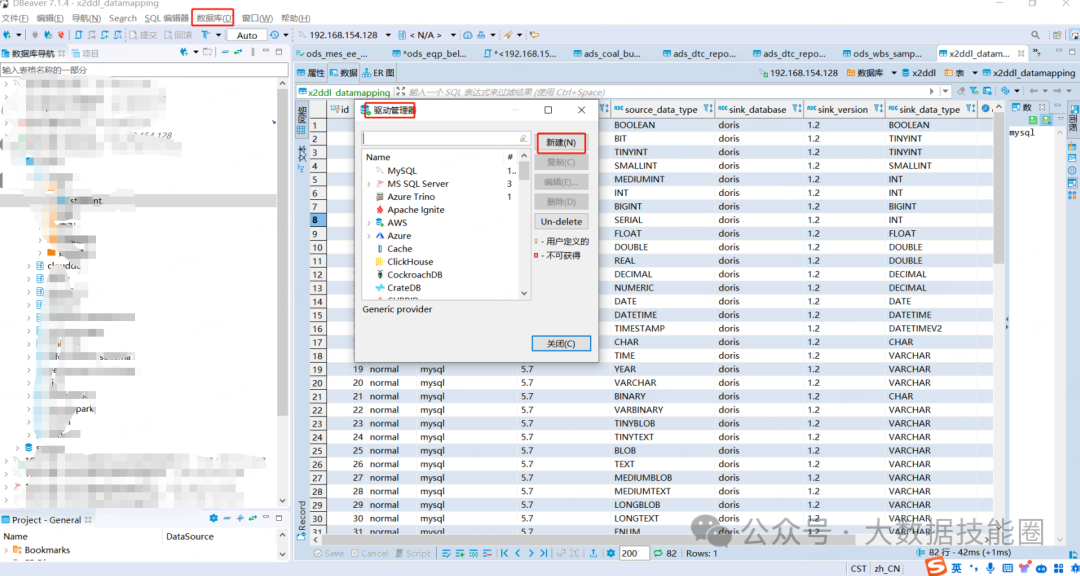Click sort/filter icon on sink_data_type column
The height and width of the screenshot is (576, 1080).
click(970, 109)
